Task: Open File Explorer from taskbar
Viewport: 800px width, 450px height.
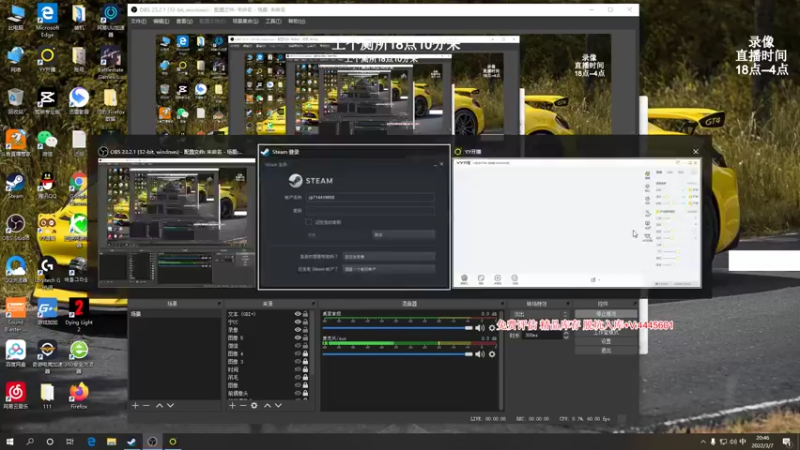Action: coord(111,441)
